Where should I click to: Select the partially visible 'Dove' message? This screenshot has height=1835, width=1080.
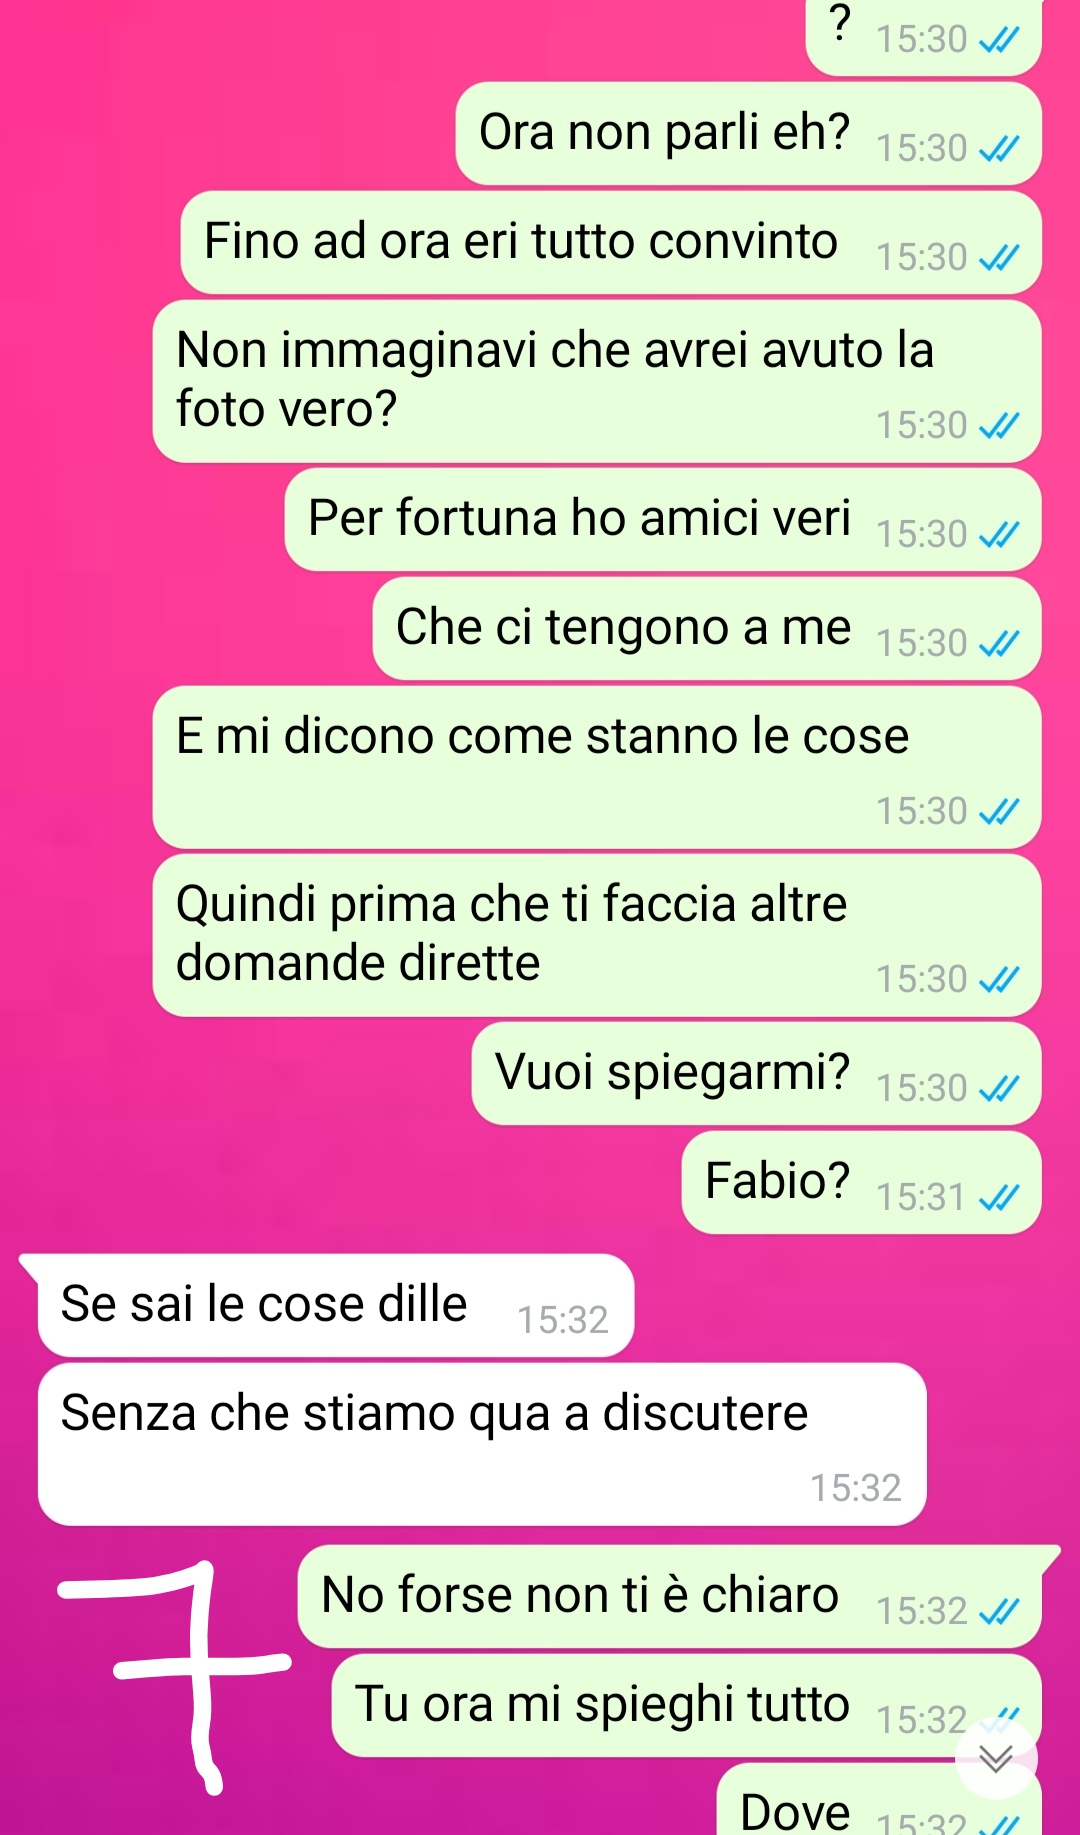coord(879,1800)
